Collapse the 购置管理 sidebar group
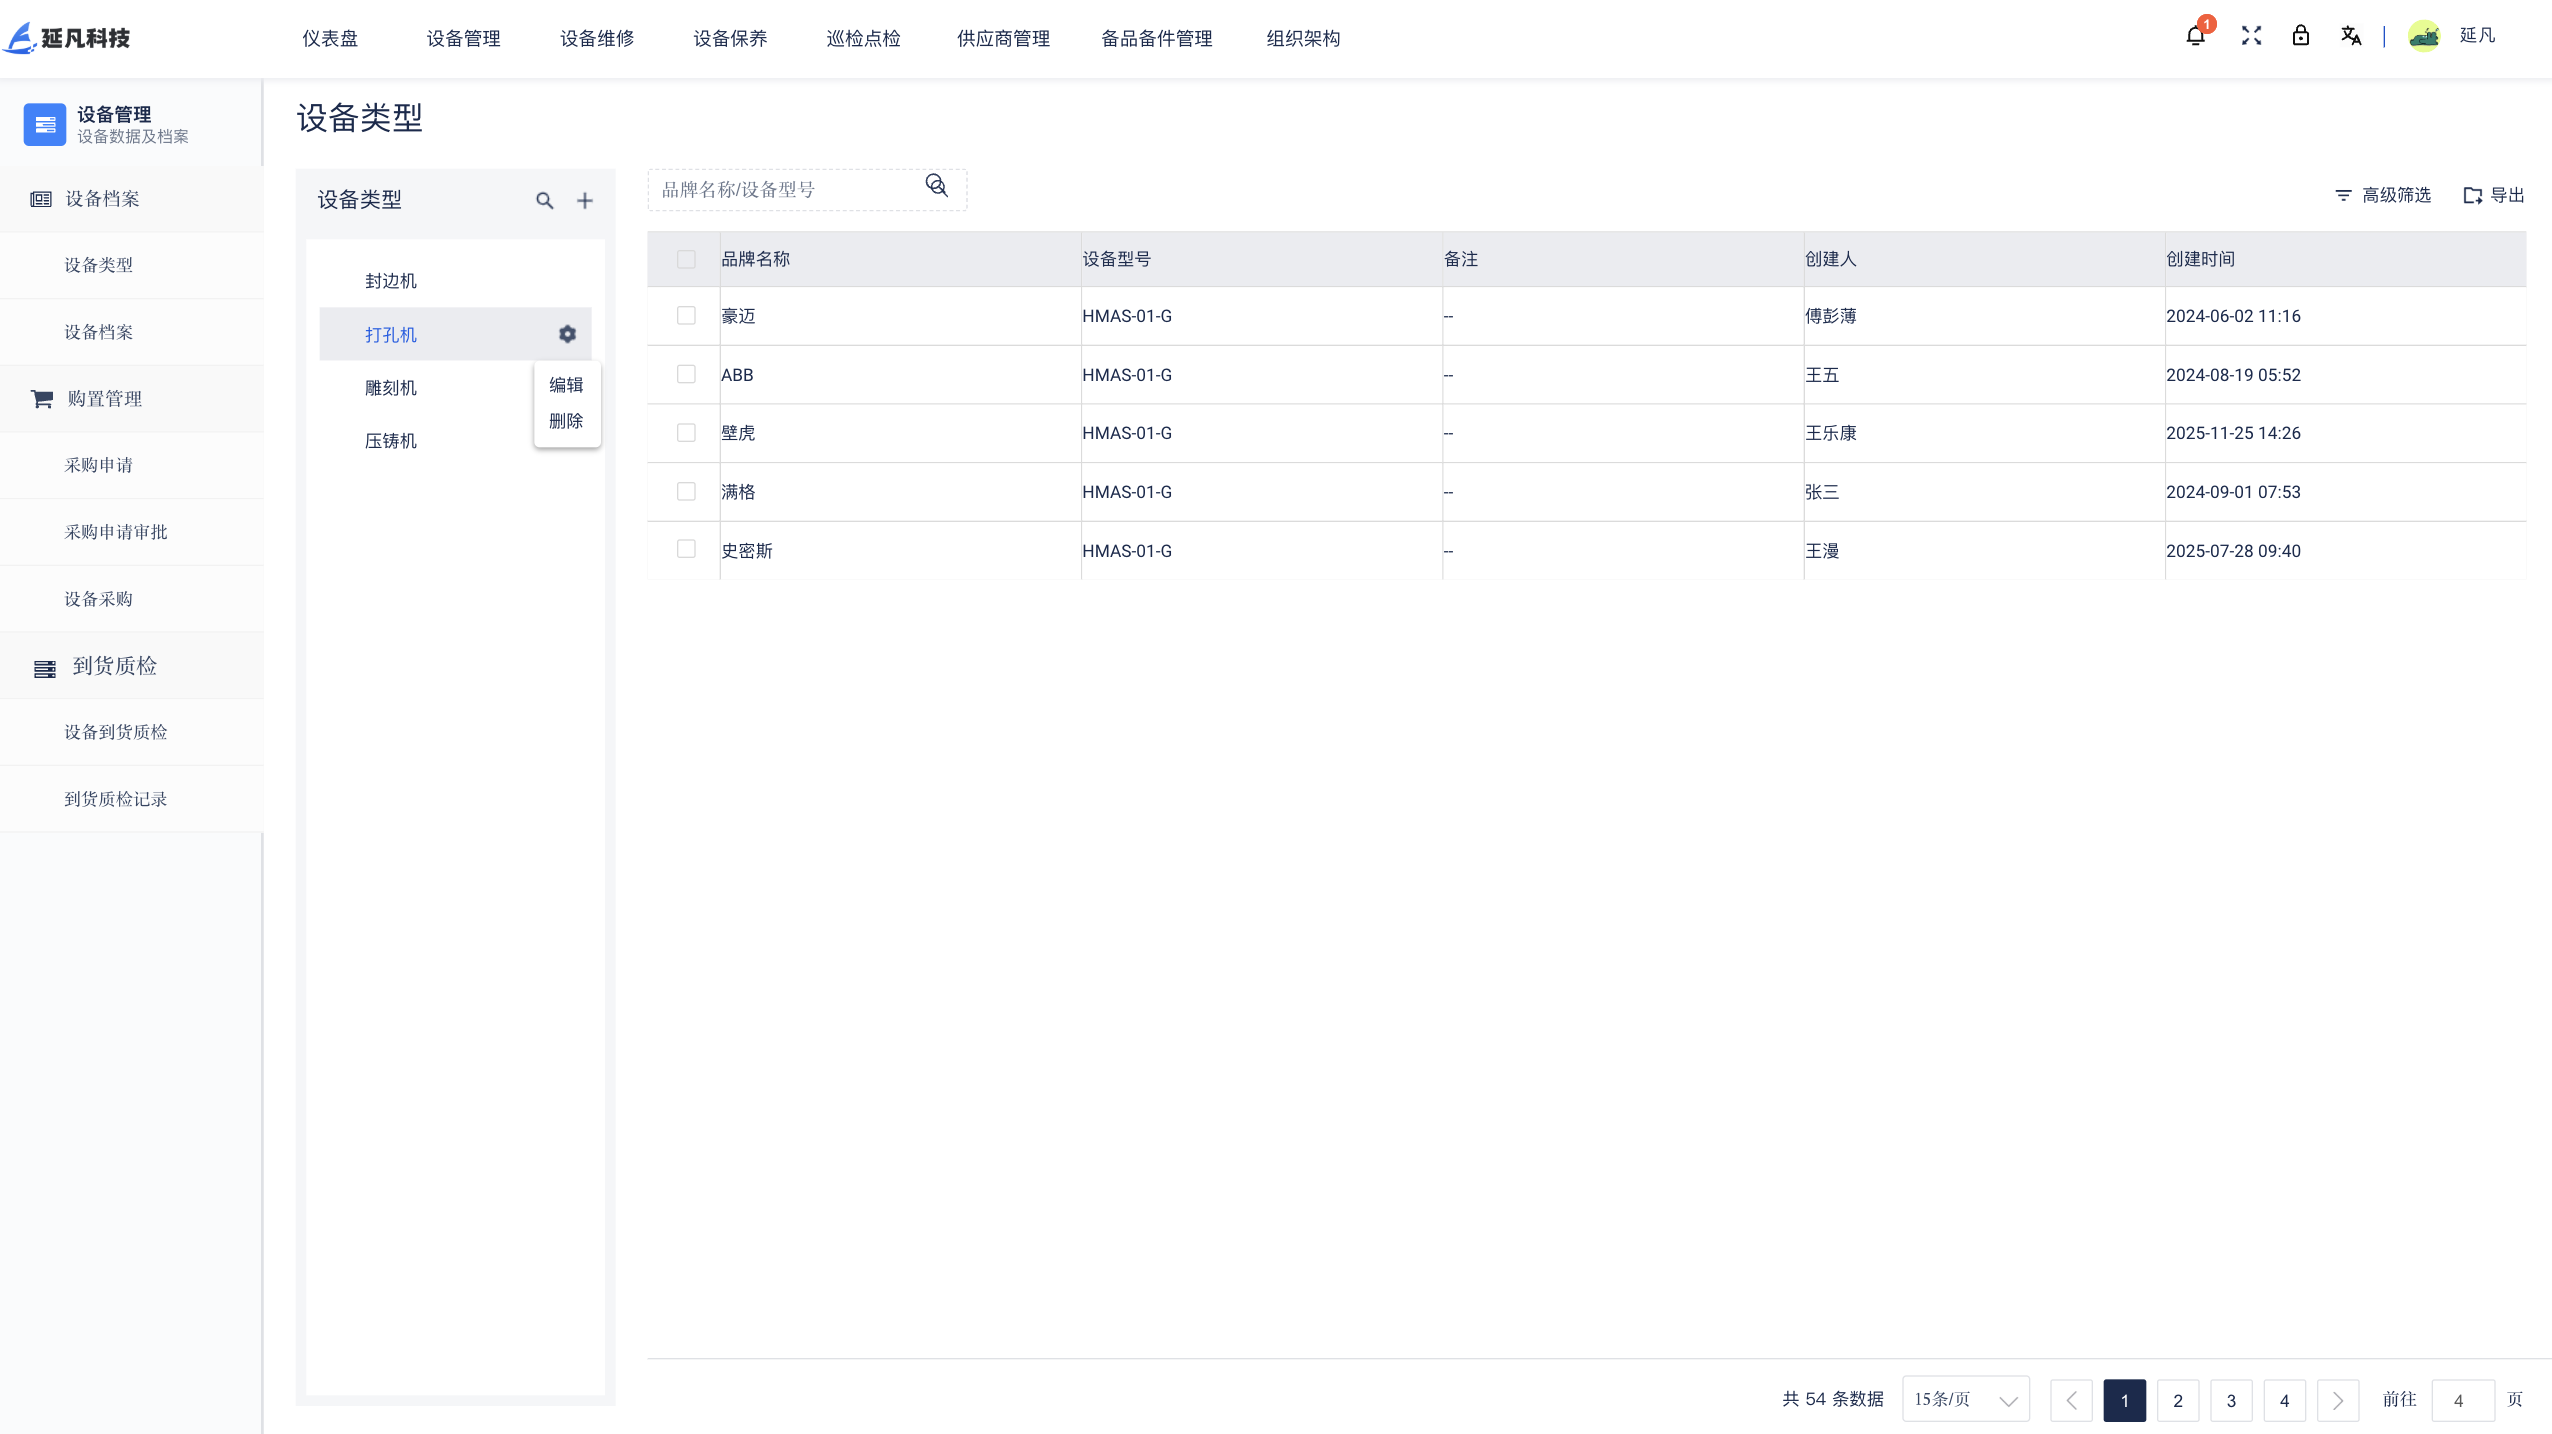2552x1434 pixels. 104,399
